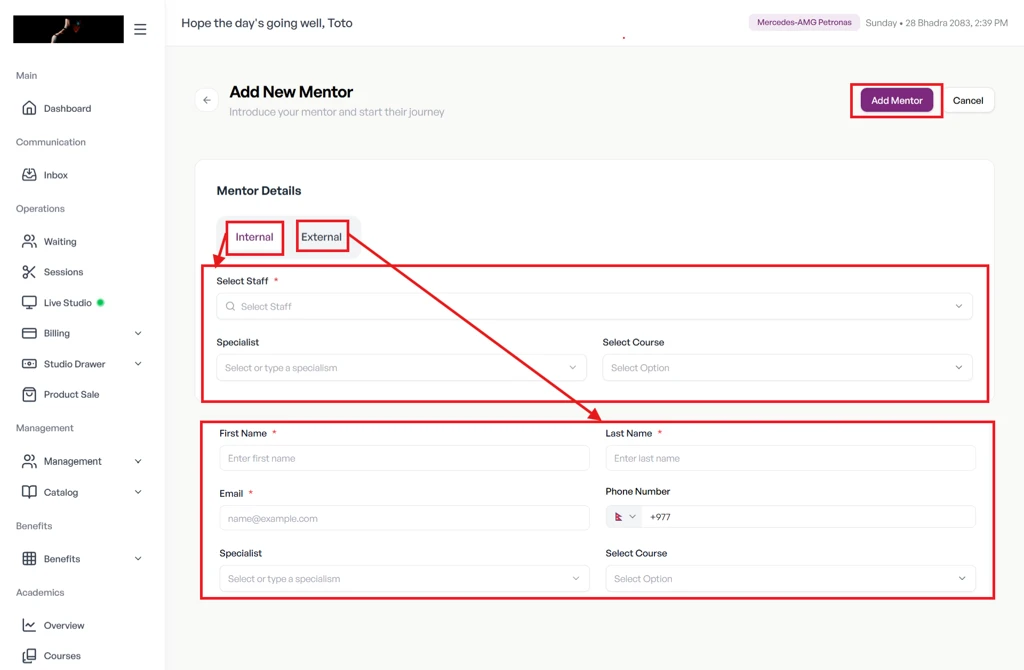Viewport: 1024px width, 670px height.
Task: Expand the Billing submenu chevron
Action: [138, 333]
